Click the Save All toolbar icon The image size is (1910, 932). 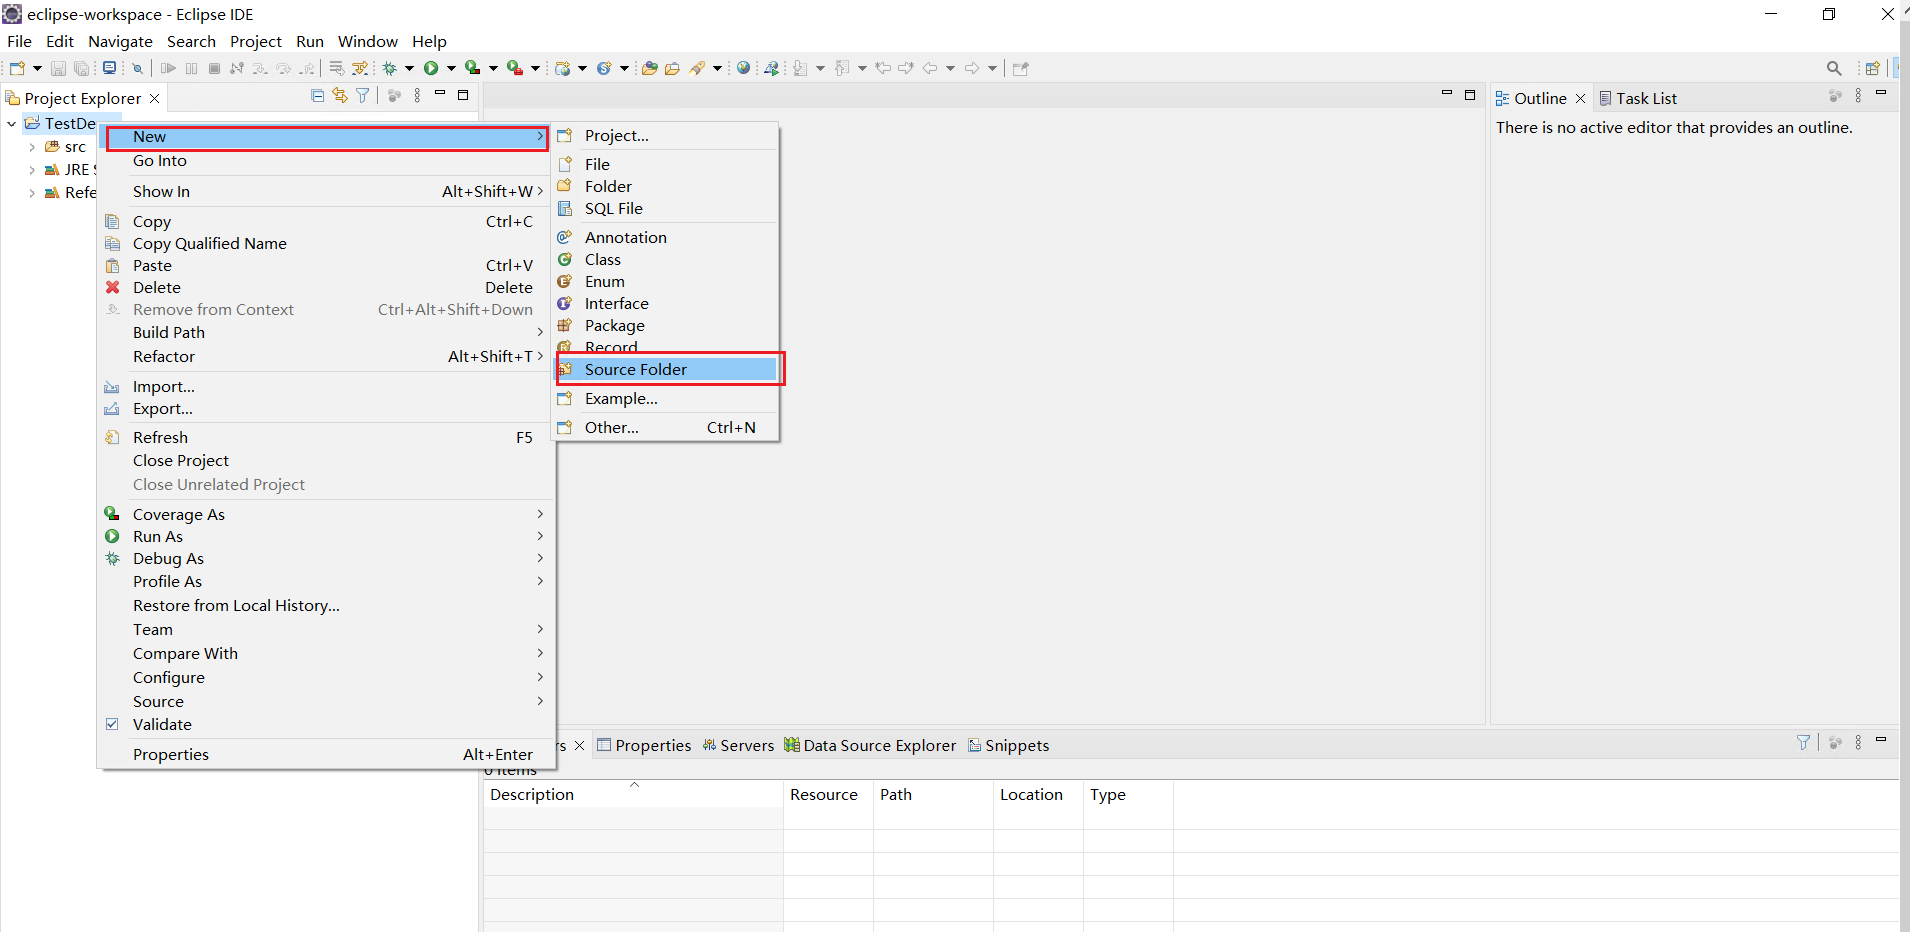(81, 67)
